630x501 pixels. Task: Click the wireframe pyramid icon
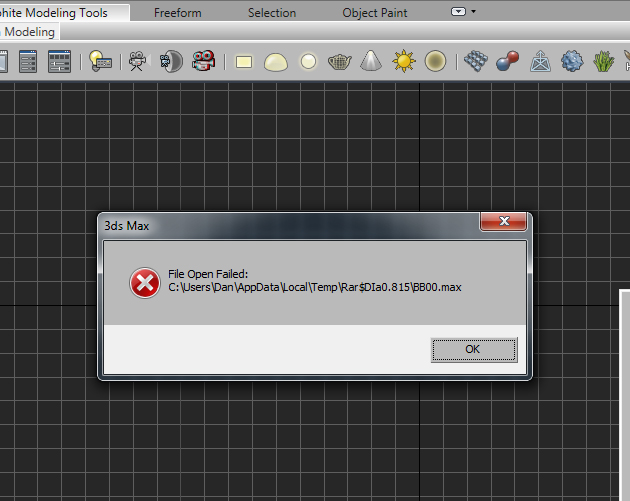tap(541, 62)
